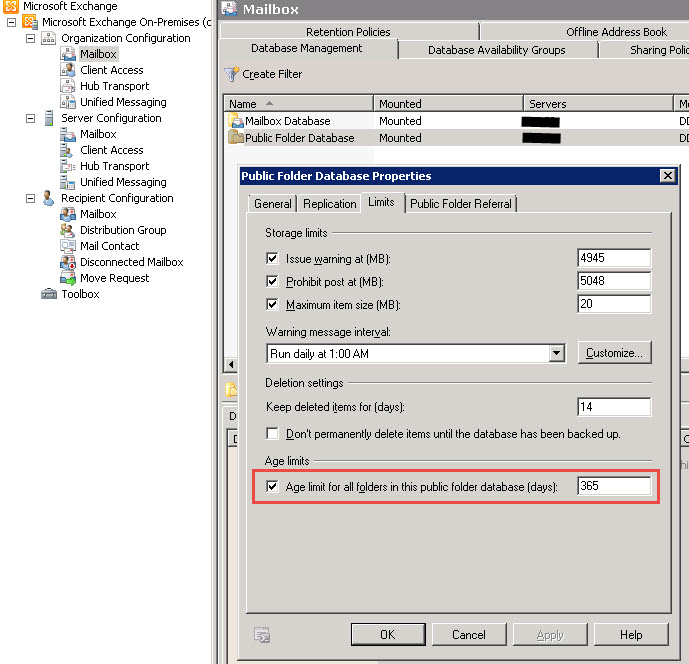Click the Create Filter link
Screen dimensions: 689x664
coord(272,74)
